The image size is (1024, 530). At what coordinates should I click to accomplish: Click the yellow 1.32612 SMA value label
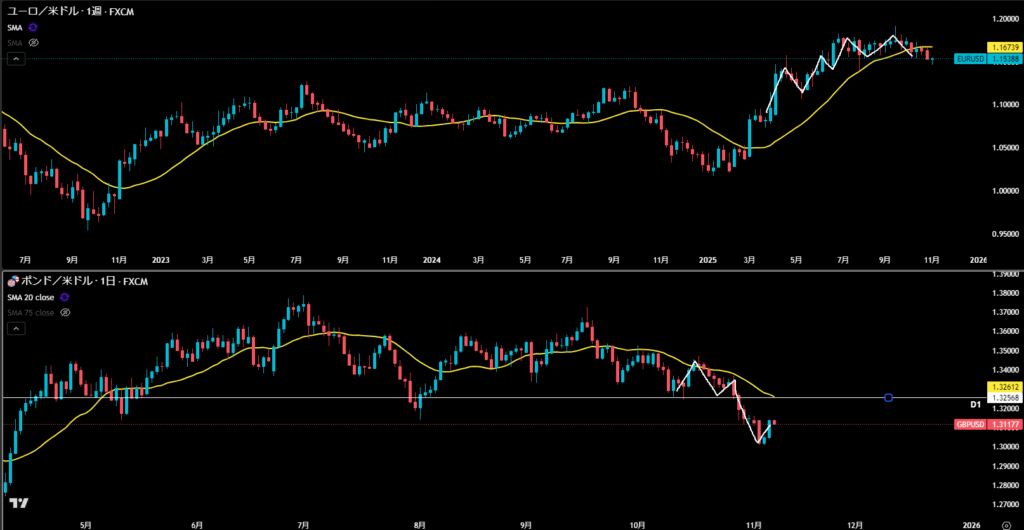click(x=1004, y=386)
